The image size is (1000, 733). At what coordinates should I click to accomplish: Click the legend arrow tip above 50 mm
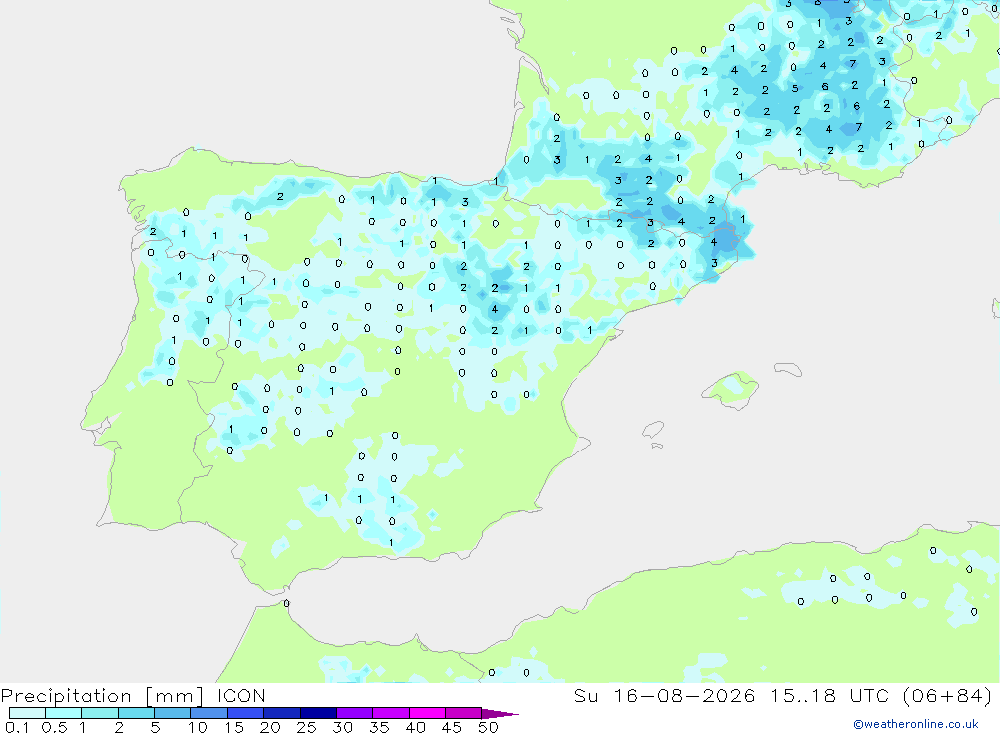(501, 714)
